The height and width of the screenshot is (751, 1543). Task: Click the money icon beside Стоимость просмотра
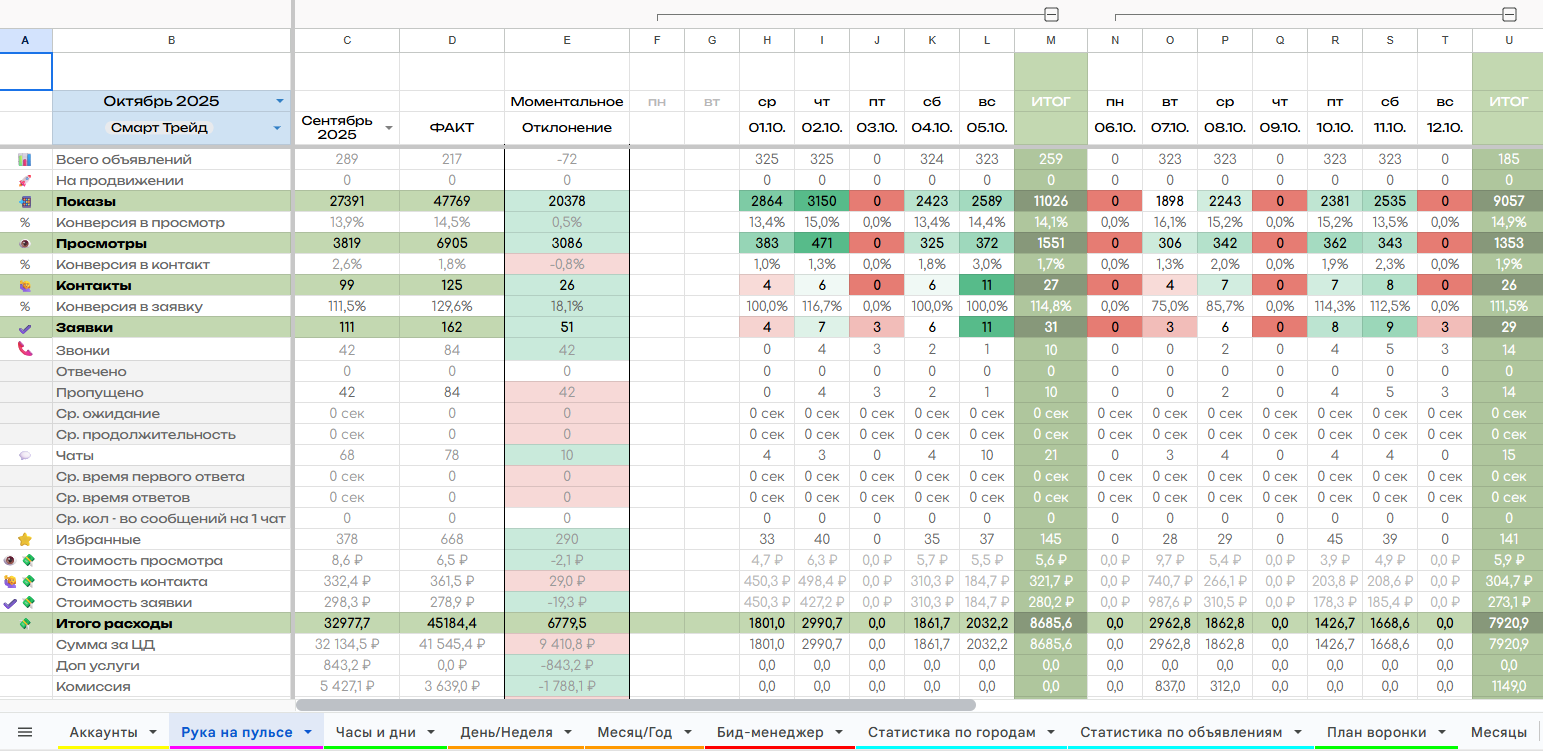pyautogui.click(x=30, y=560)
